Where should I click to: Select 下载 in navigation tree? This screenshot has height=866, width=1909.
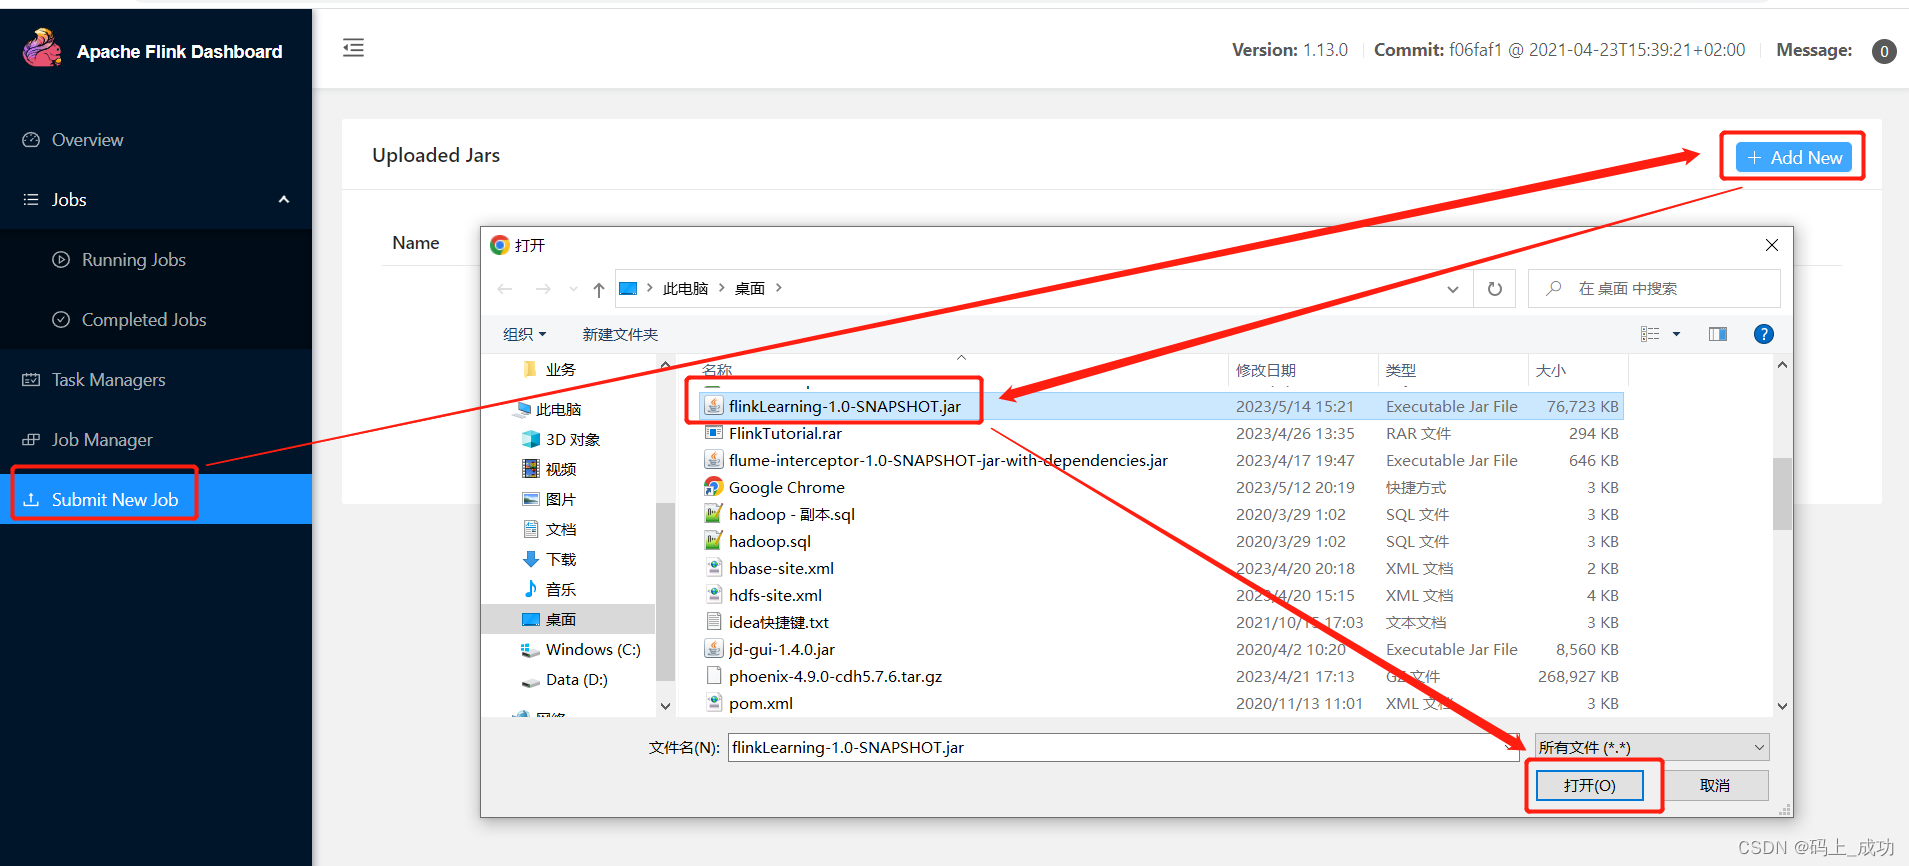(560, 559)
